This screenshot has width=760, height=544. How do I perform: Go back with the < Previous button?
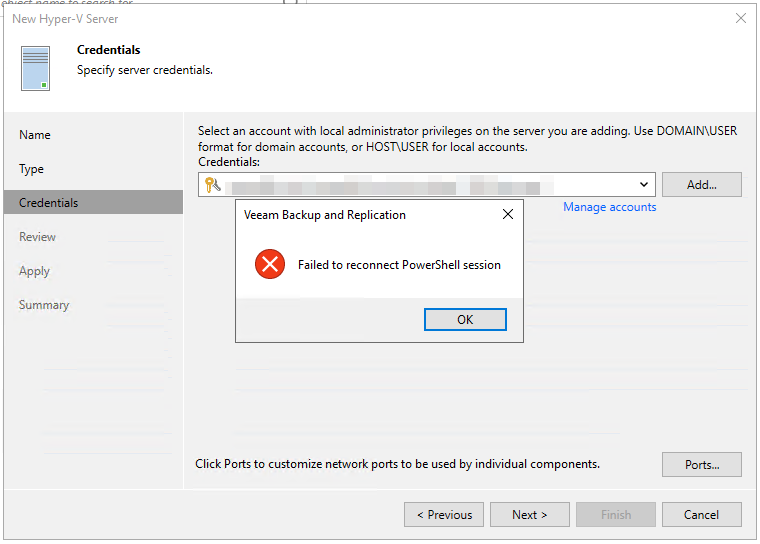point(443,514)
